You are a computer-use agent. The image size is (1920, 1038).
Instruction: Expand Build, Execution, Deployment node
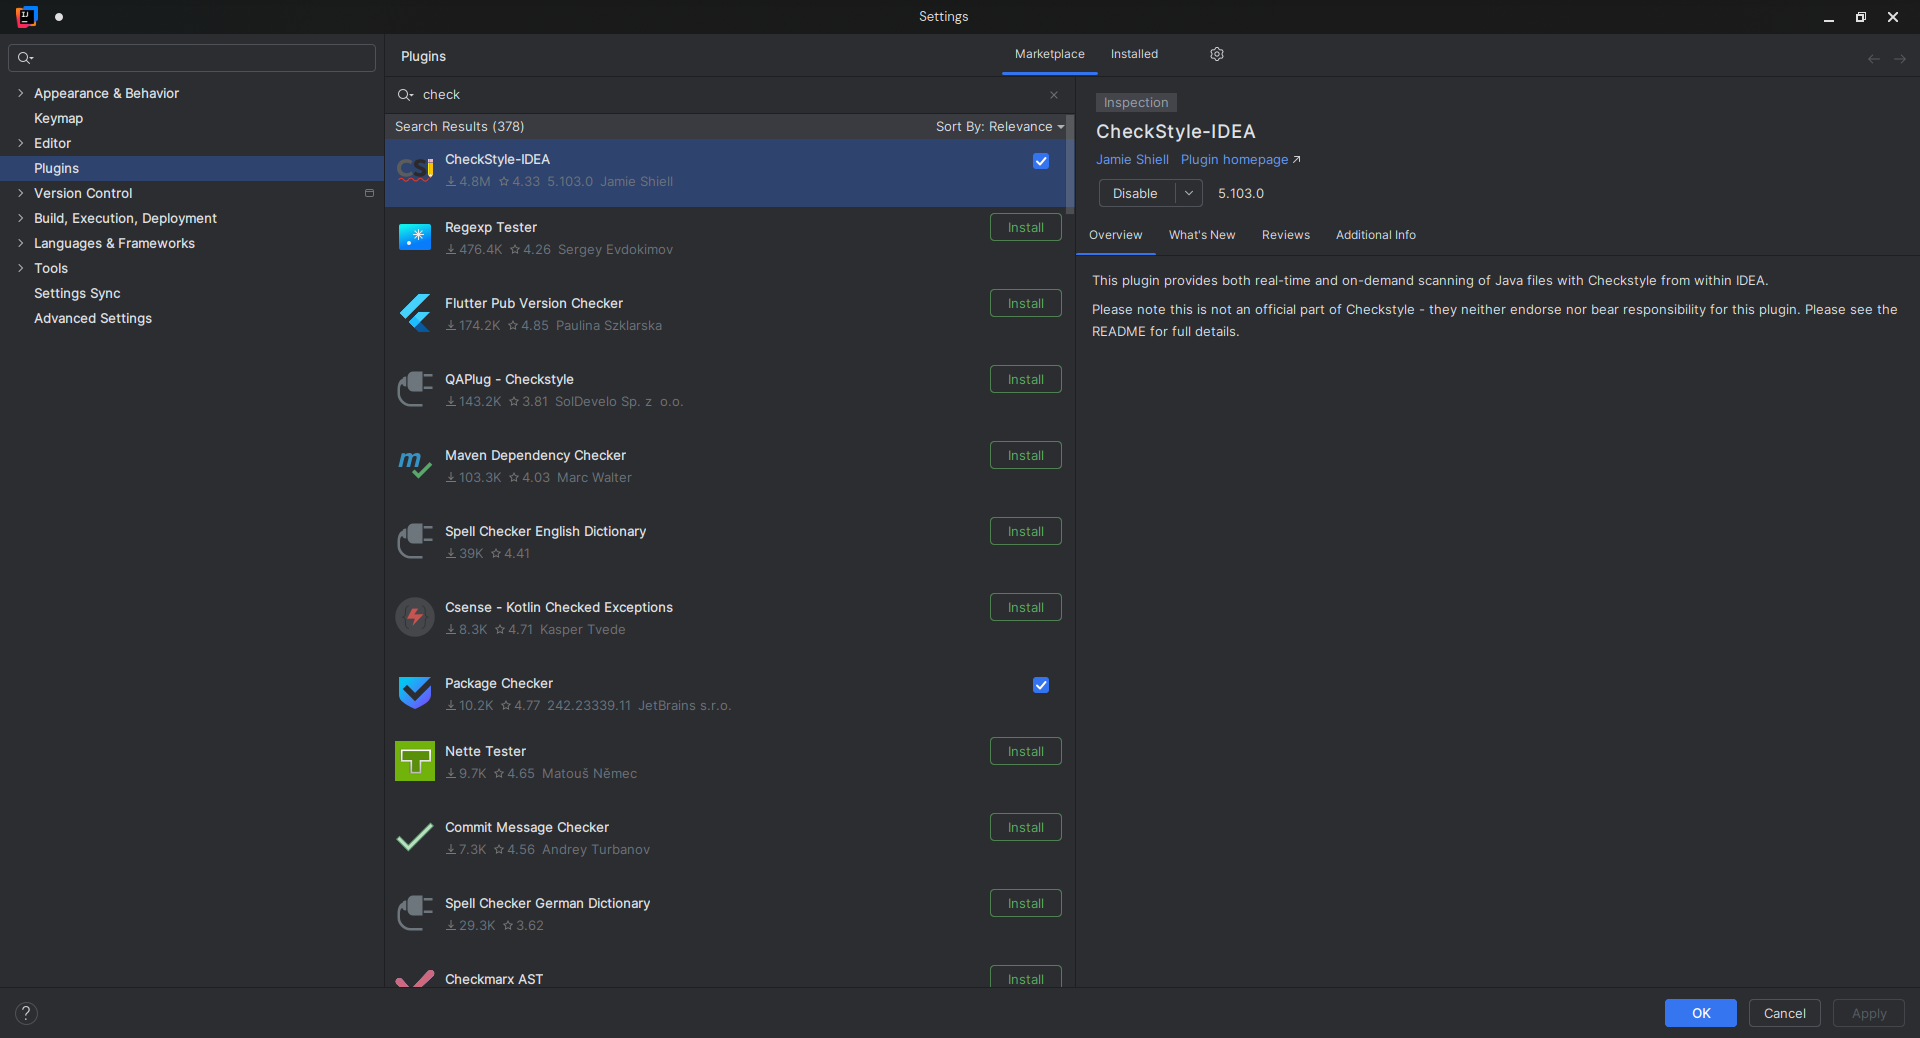pyautogui.click(x=20, y=218)
